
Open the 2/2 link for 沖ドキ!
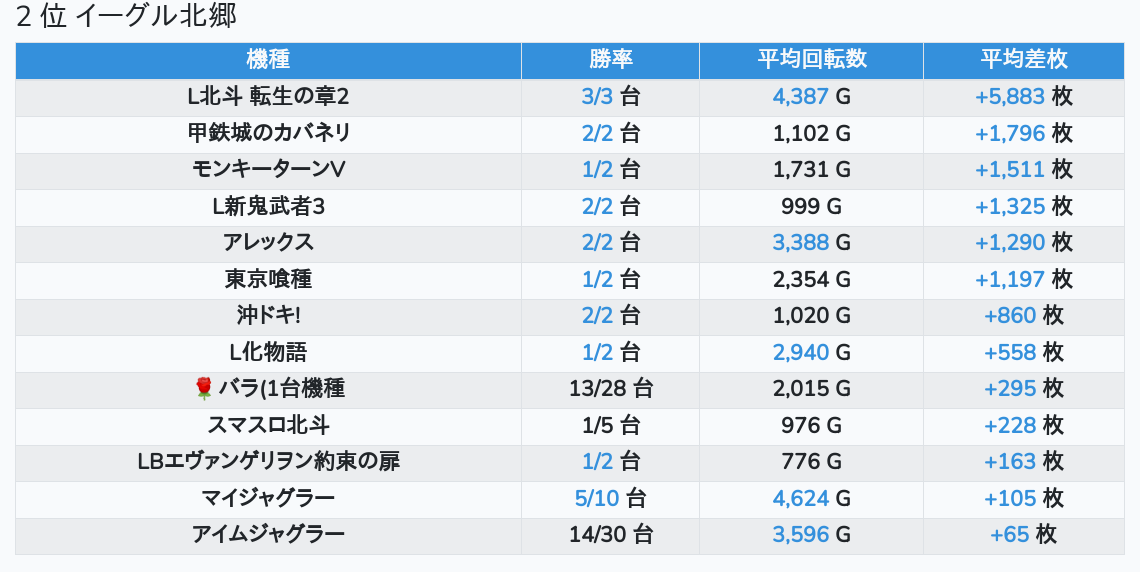[597, 316]
